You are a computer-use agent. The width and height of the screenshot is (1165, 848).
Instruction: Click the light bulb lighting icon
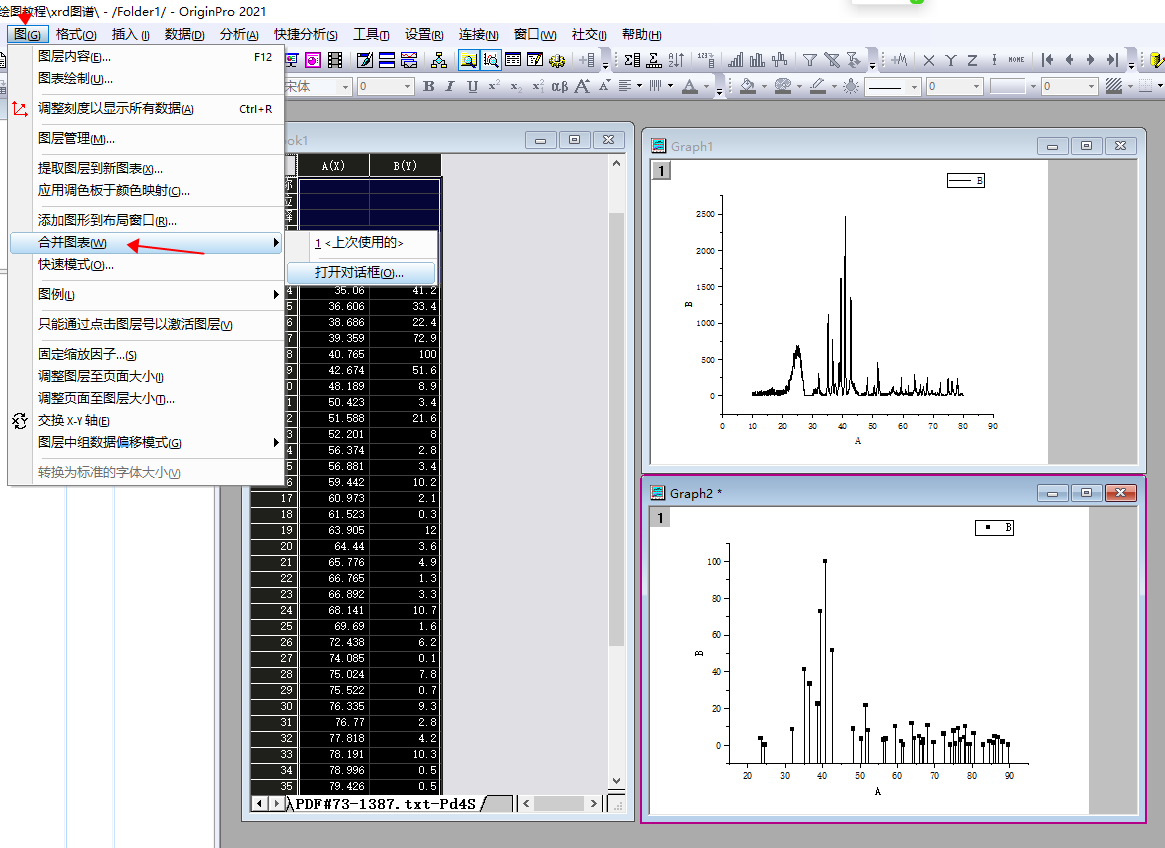pyautogui.click(x=851, y=86)
